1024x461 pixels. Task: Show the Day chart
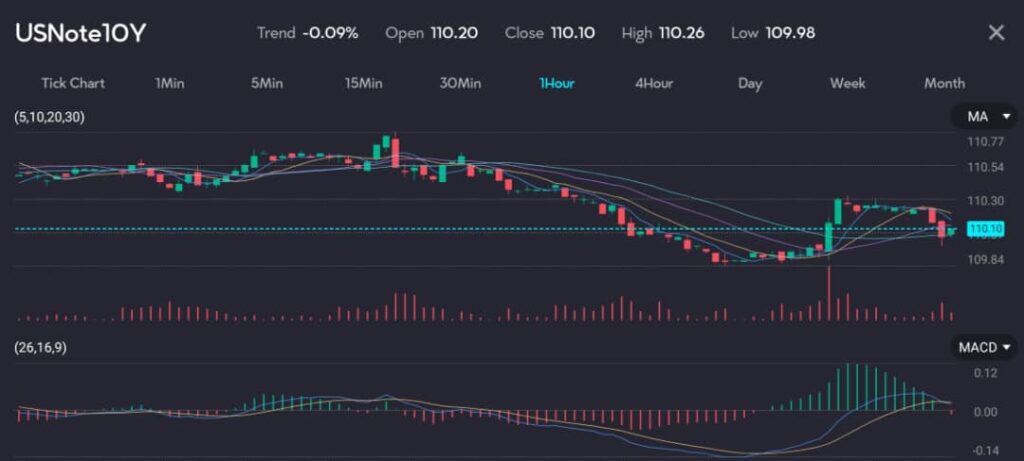point(750,83)
